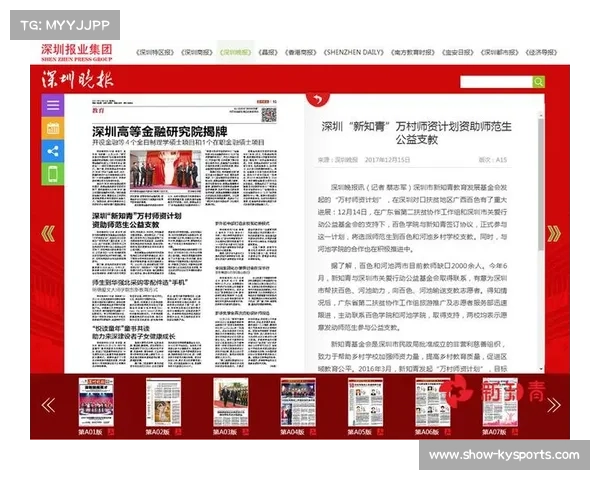Show later page thumbnails in bottom strip
Image resolution: width=600 pixels, height=480 pixels.
(x=554, y=405)
